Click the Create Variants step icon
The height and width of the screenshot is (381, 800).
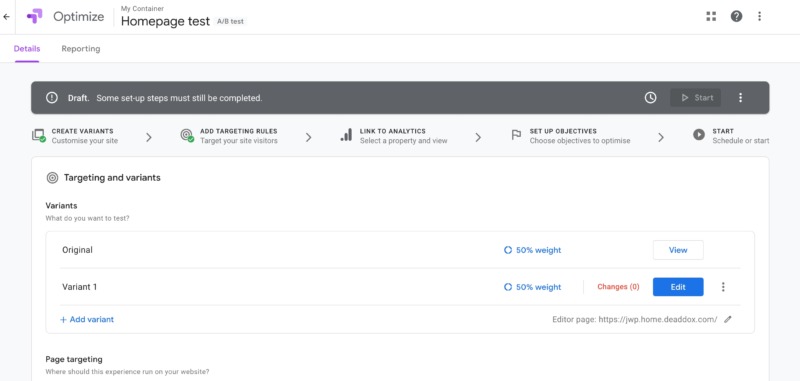[x=39, y=136]
